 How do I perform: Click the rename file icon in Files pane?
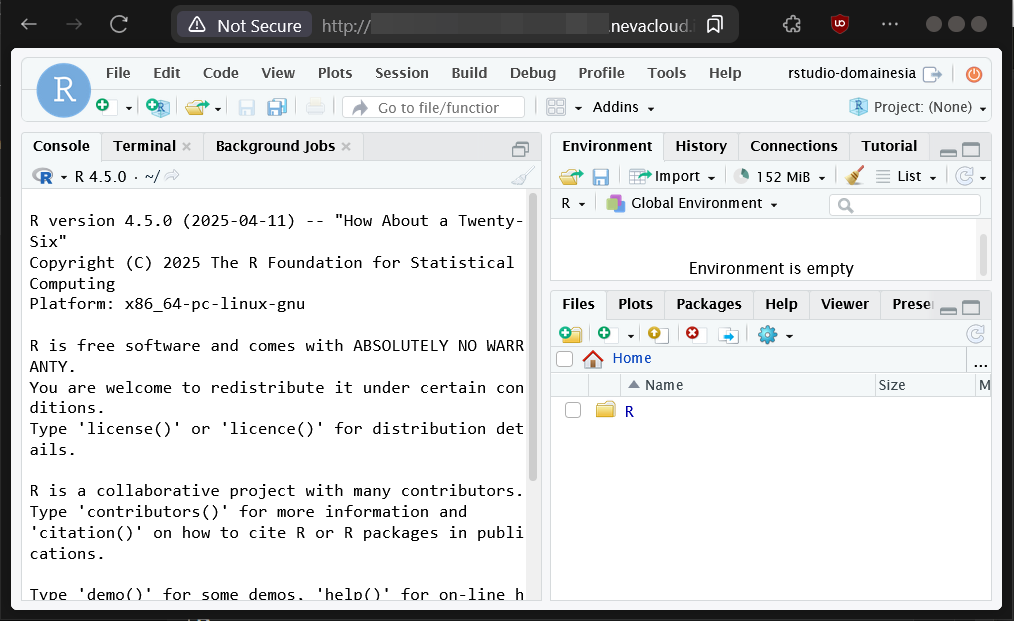coord(728,335)
